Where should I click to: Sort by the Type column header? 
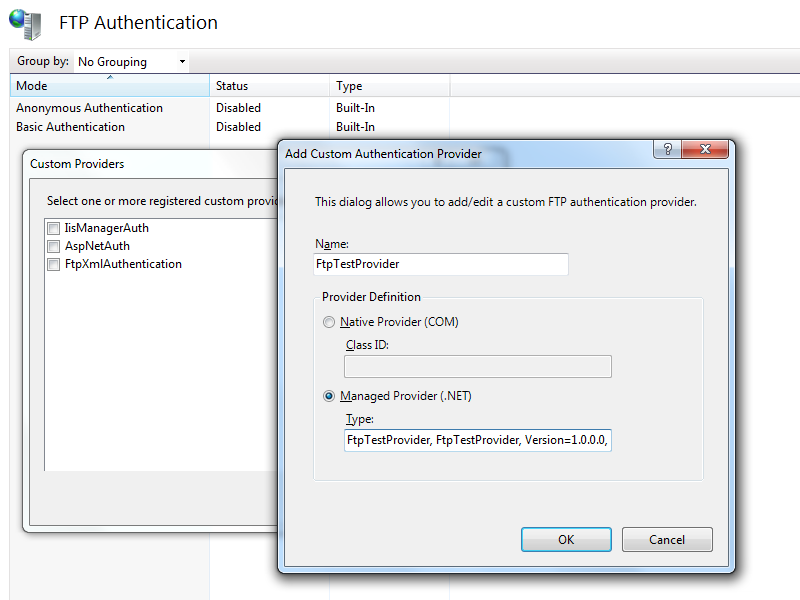click(x=389, y=86)
